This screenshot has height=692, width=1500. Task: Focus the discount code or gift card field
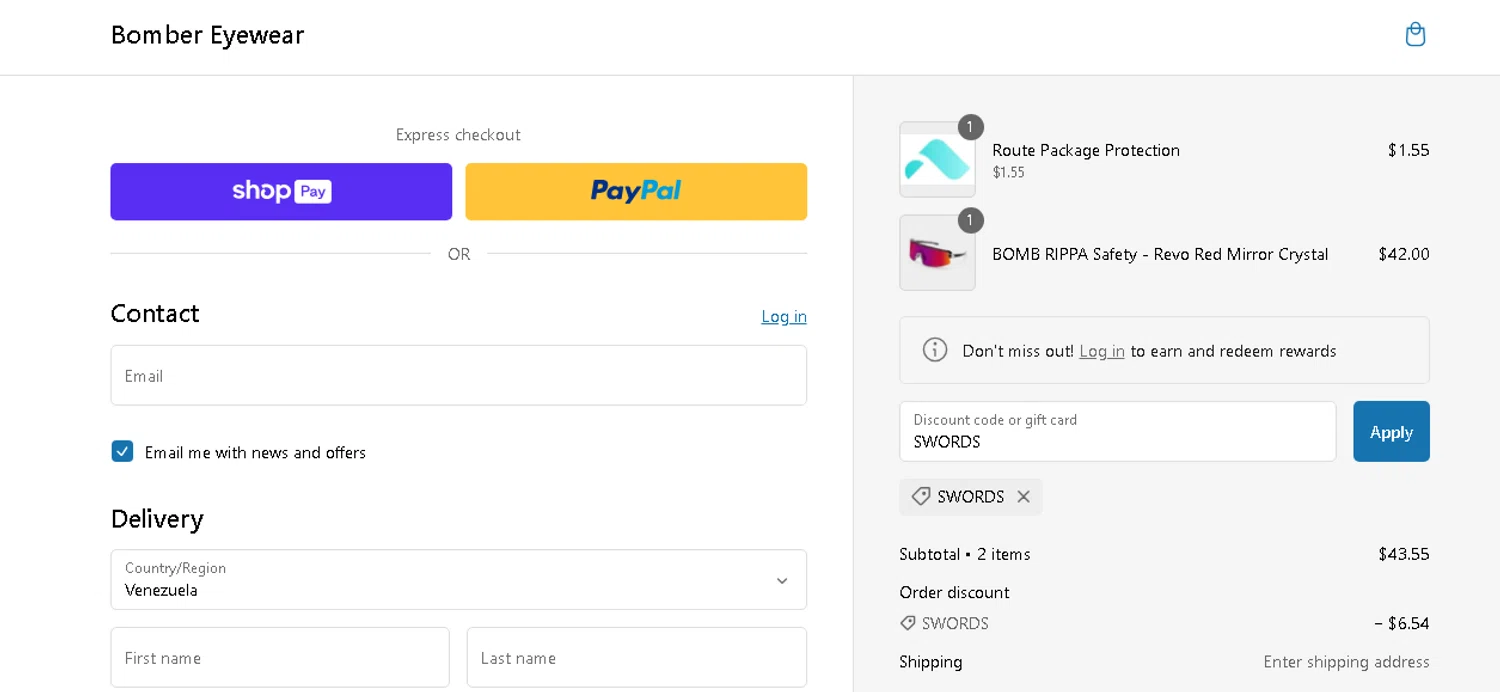point(1117,431)
